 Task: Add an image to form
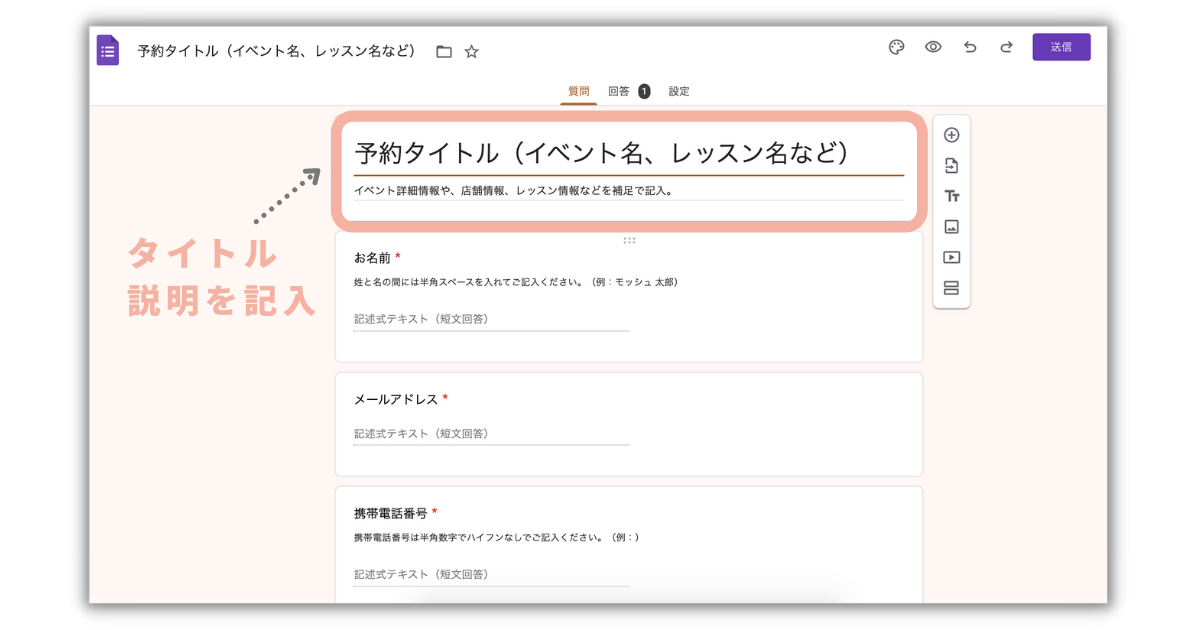pyautogui.click(x=951, y=227)
